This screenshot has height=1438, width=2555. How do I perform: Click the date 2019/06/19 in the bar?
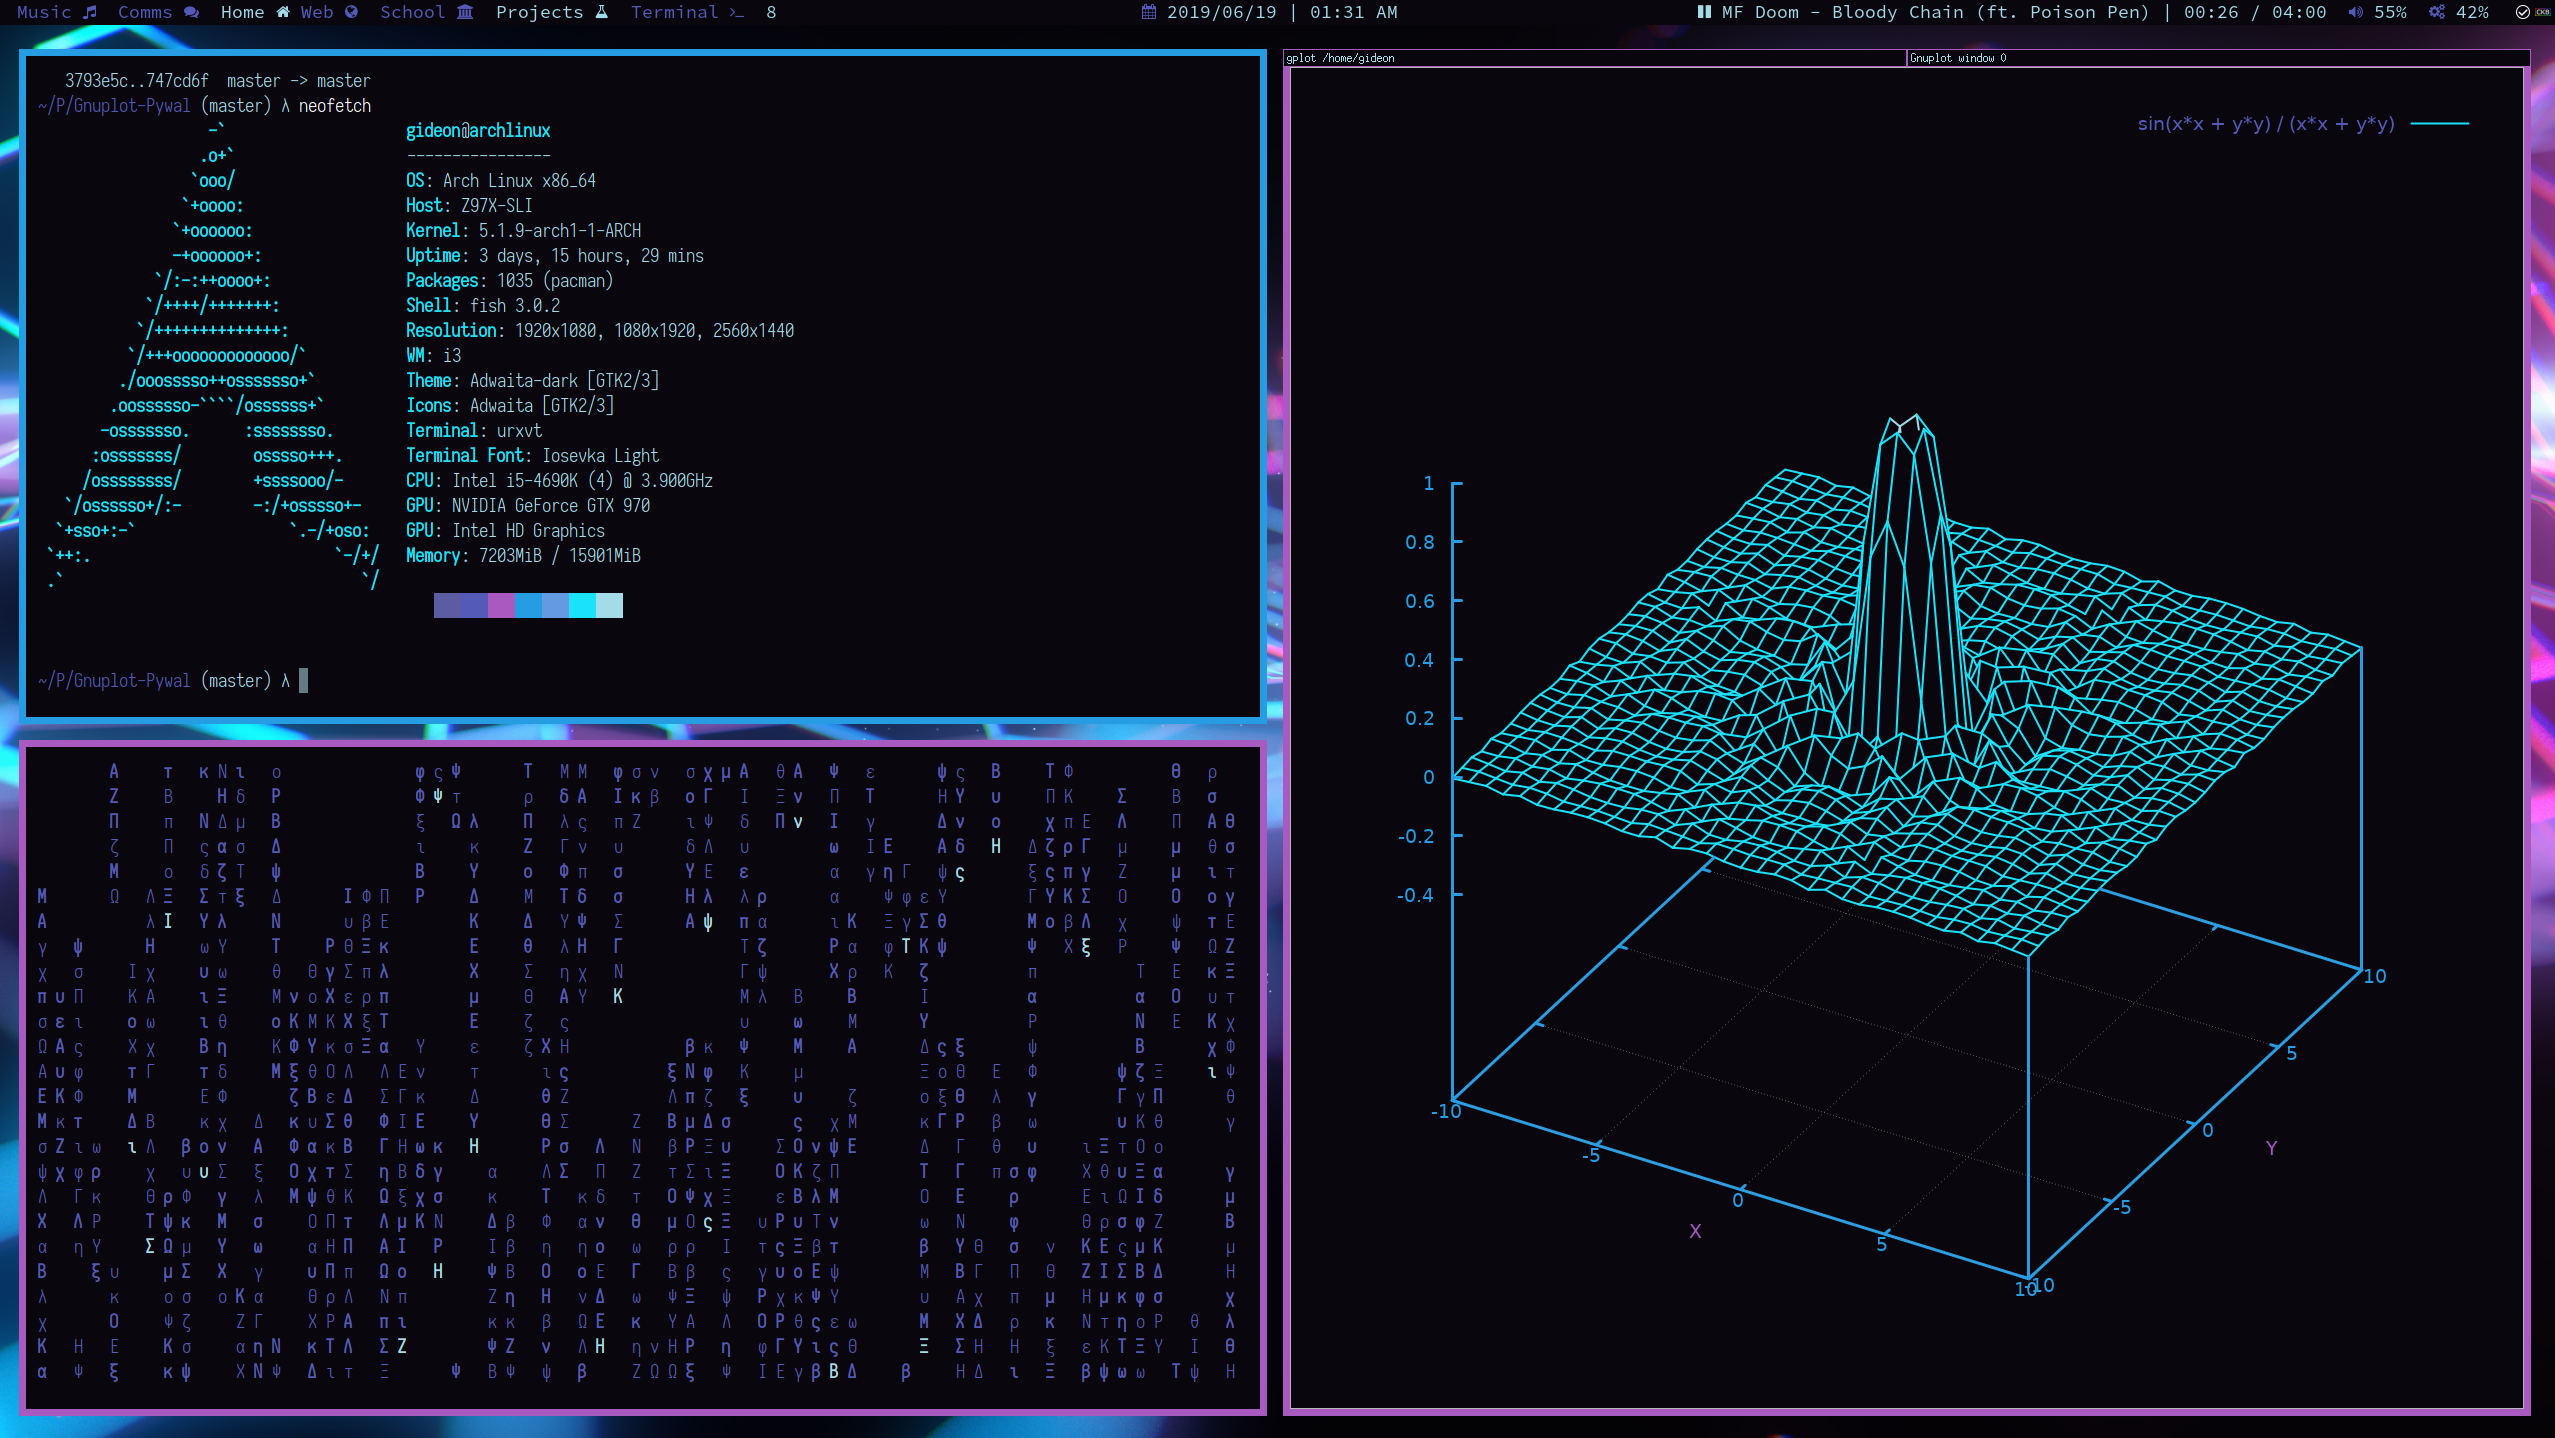1221,12
